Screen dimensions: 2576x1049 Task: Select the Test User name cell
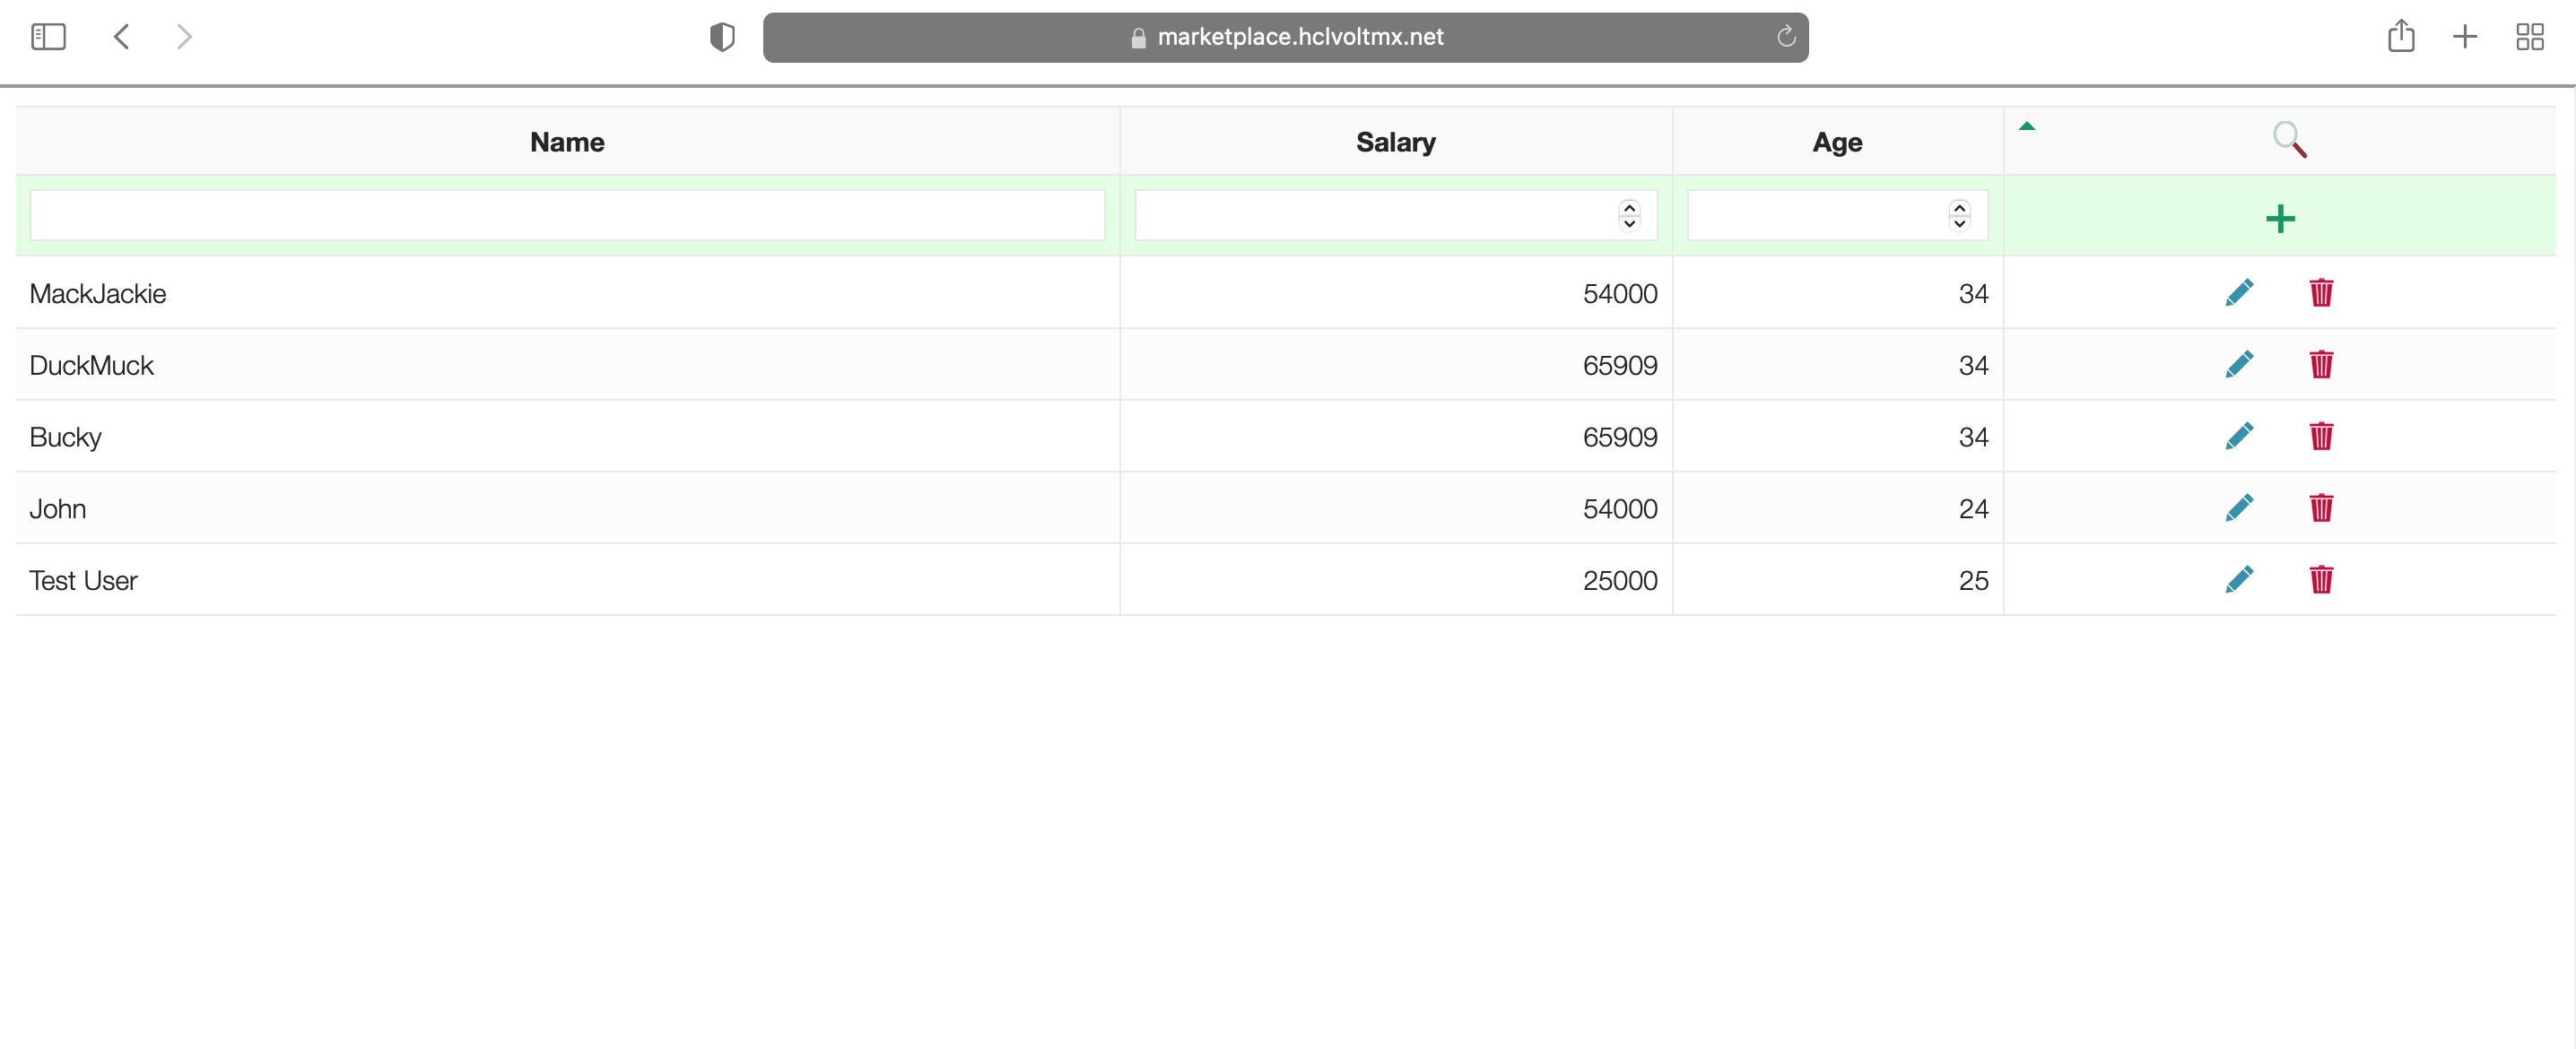tap(567, 581)
